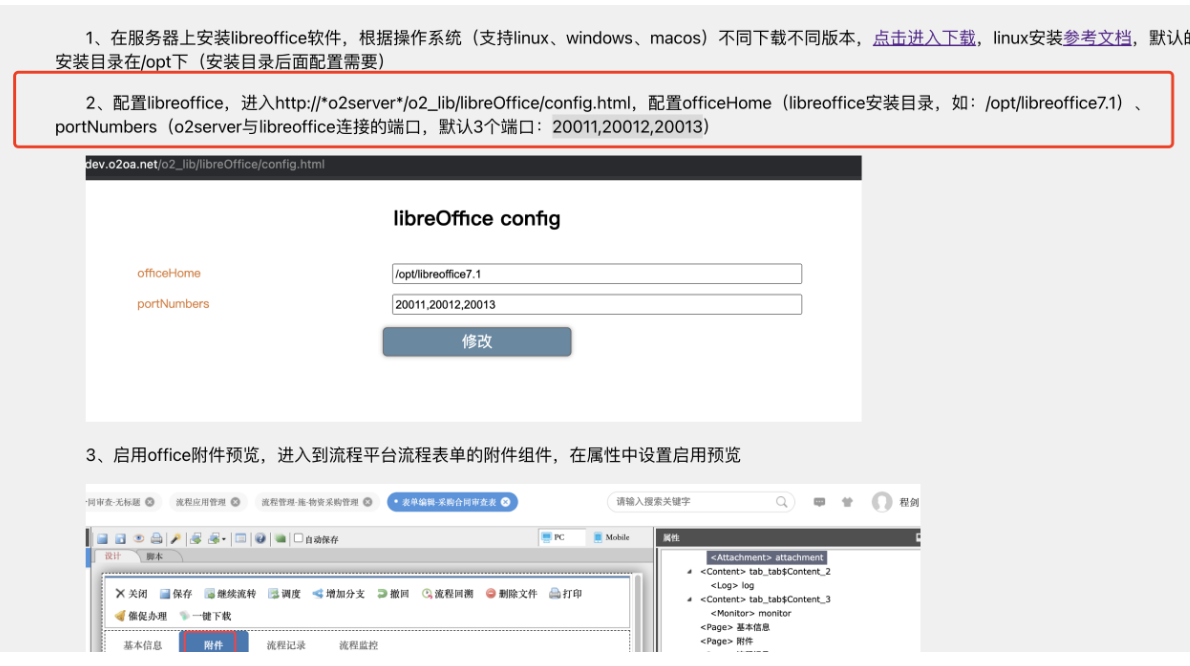Tick the 自动保存 checkbox
This screenshot has width=1190, height=666.
(x=298, y=538)
